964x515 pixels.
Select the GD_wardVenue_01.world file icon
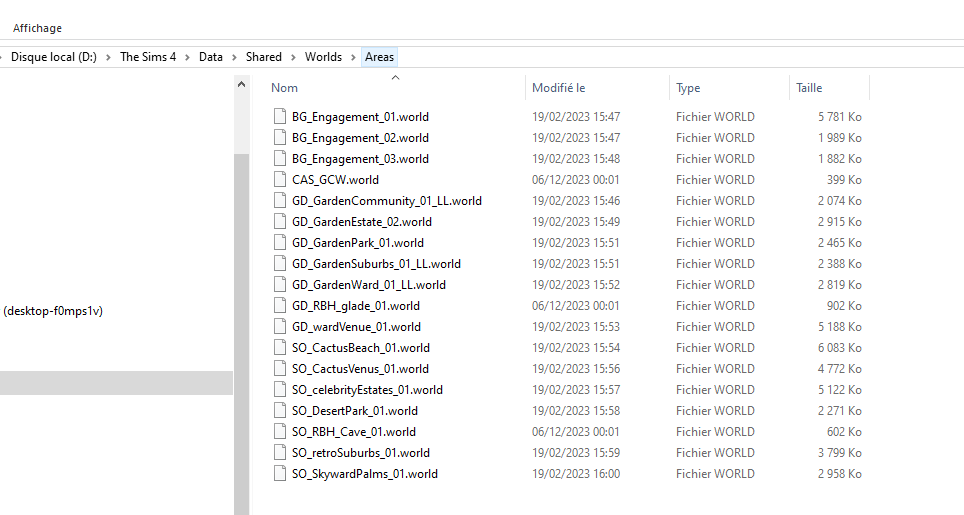[x=280, y=327]
